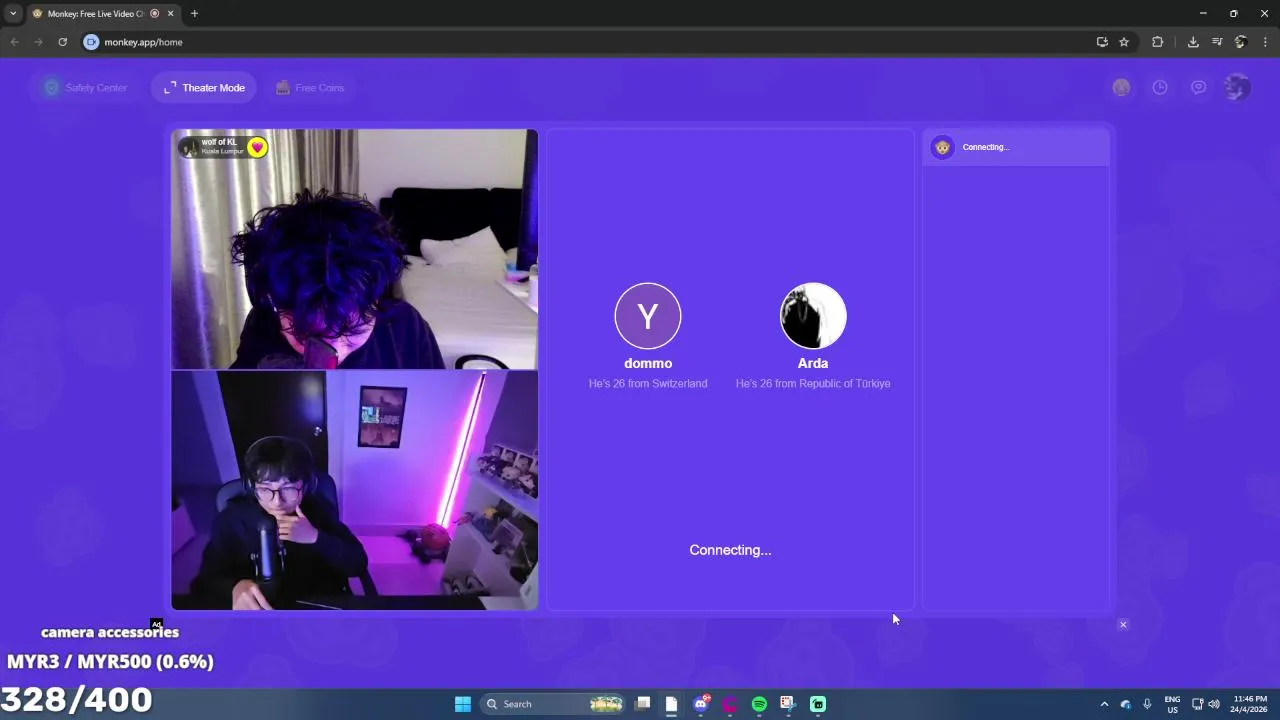Click the name dommo
The image size is (1280, 720).
click(x=648, y=363)
